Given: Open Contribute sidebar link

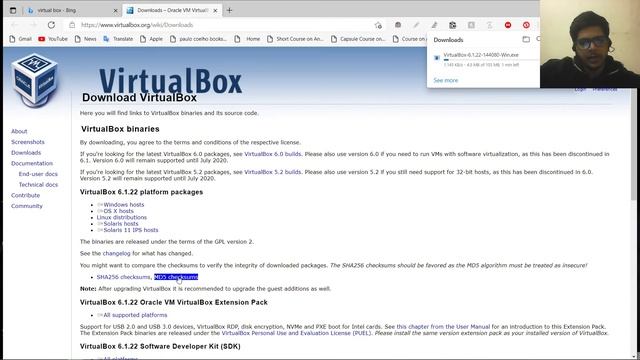Looking at the screenshot, I should 25,195.
